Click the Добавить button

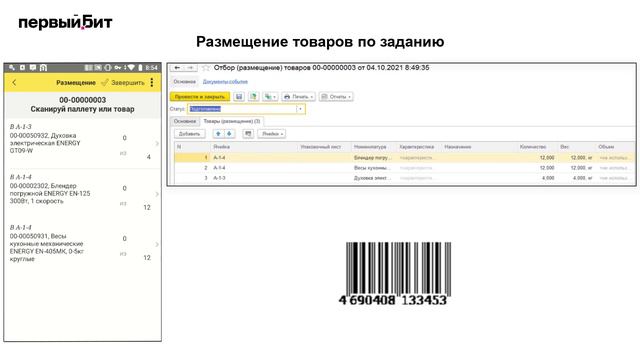189,134
